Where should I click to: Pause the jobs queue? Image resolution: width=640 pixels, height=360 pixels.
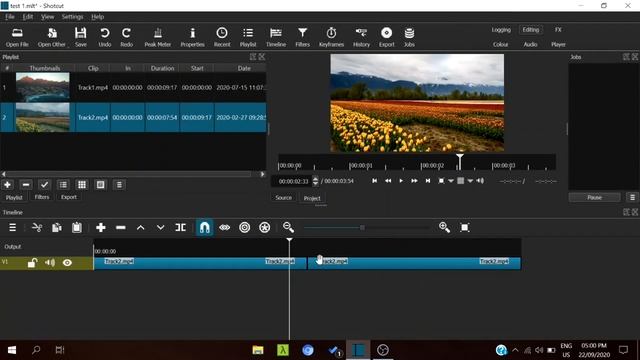point(594,198)
